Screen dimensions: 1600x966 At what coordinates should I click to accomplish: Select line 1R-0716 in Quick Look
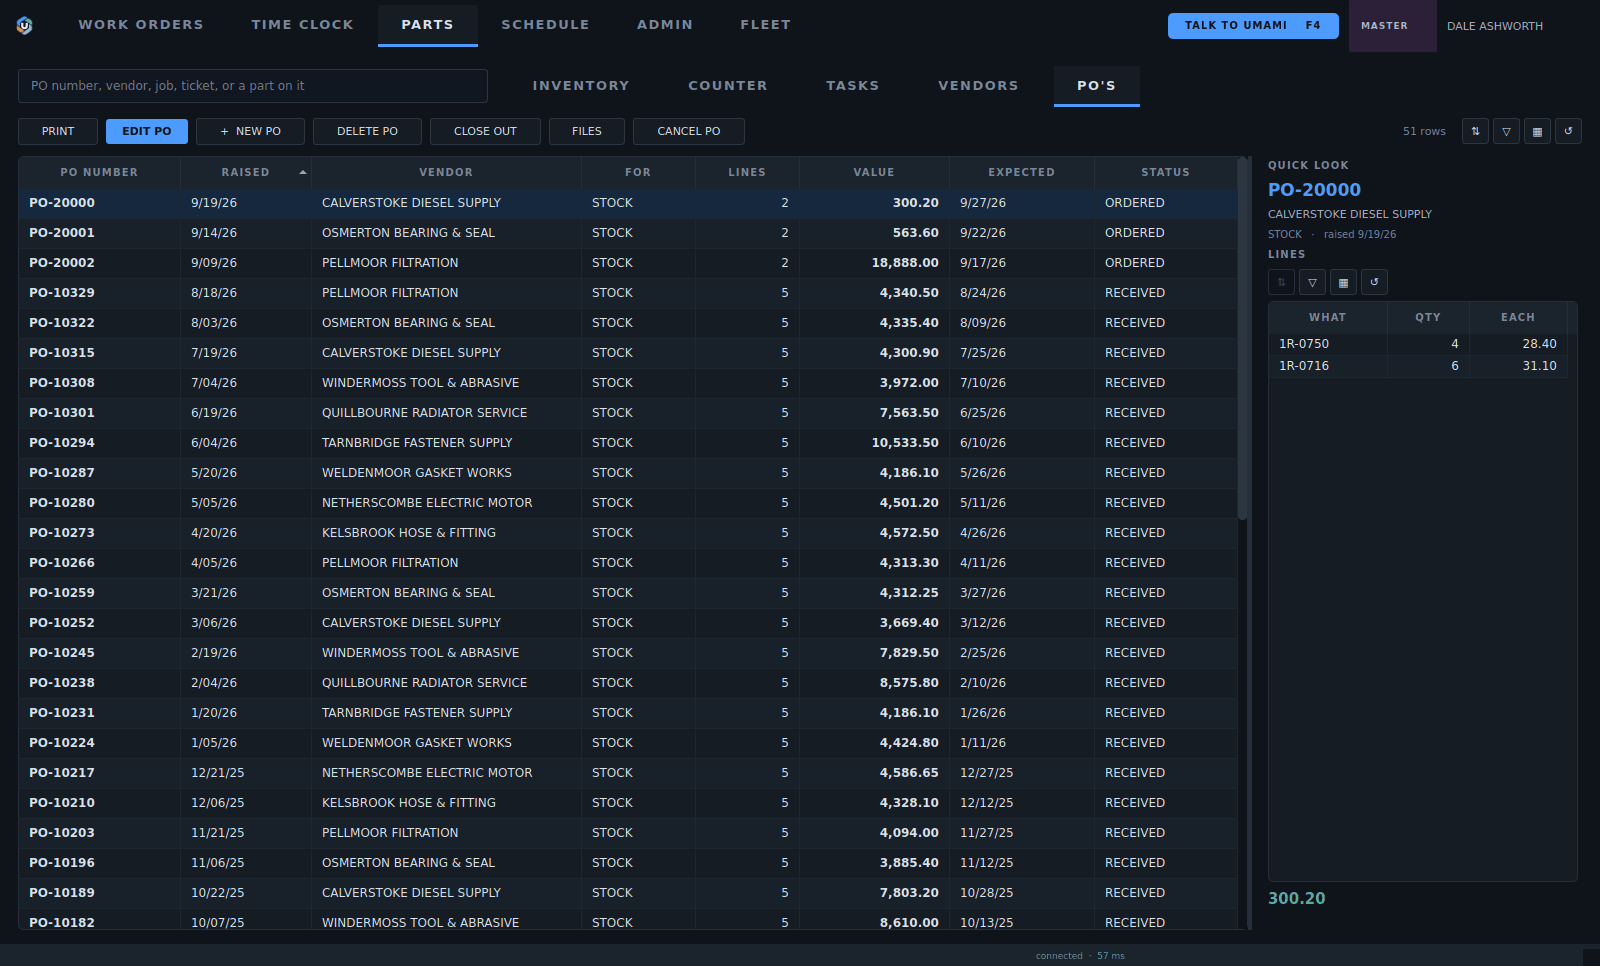click(x=1418, y=366)
